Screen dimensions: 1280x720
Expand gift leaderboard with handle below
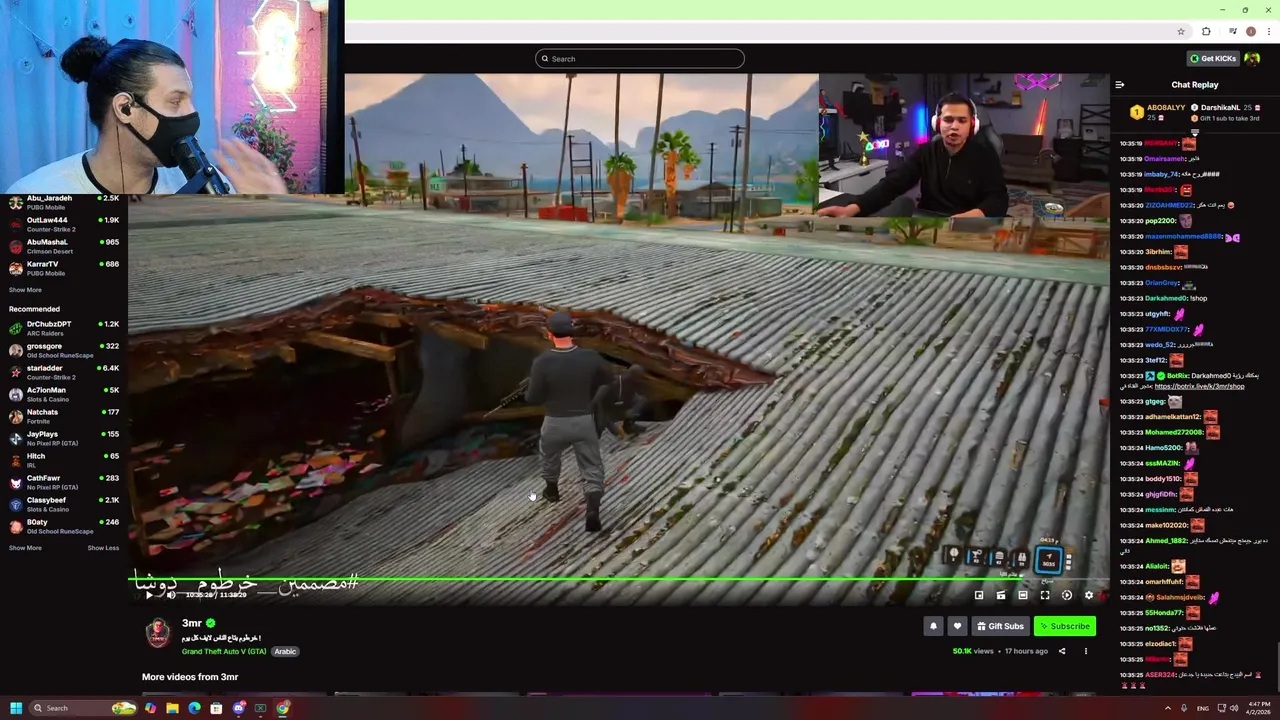click(x=1195, y=131)
